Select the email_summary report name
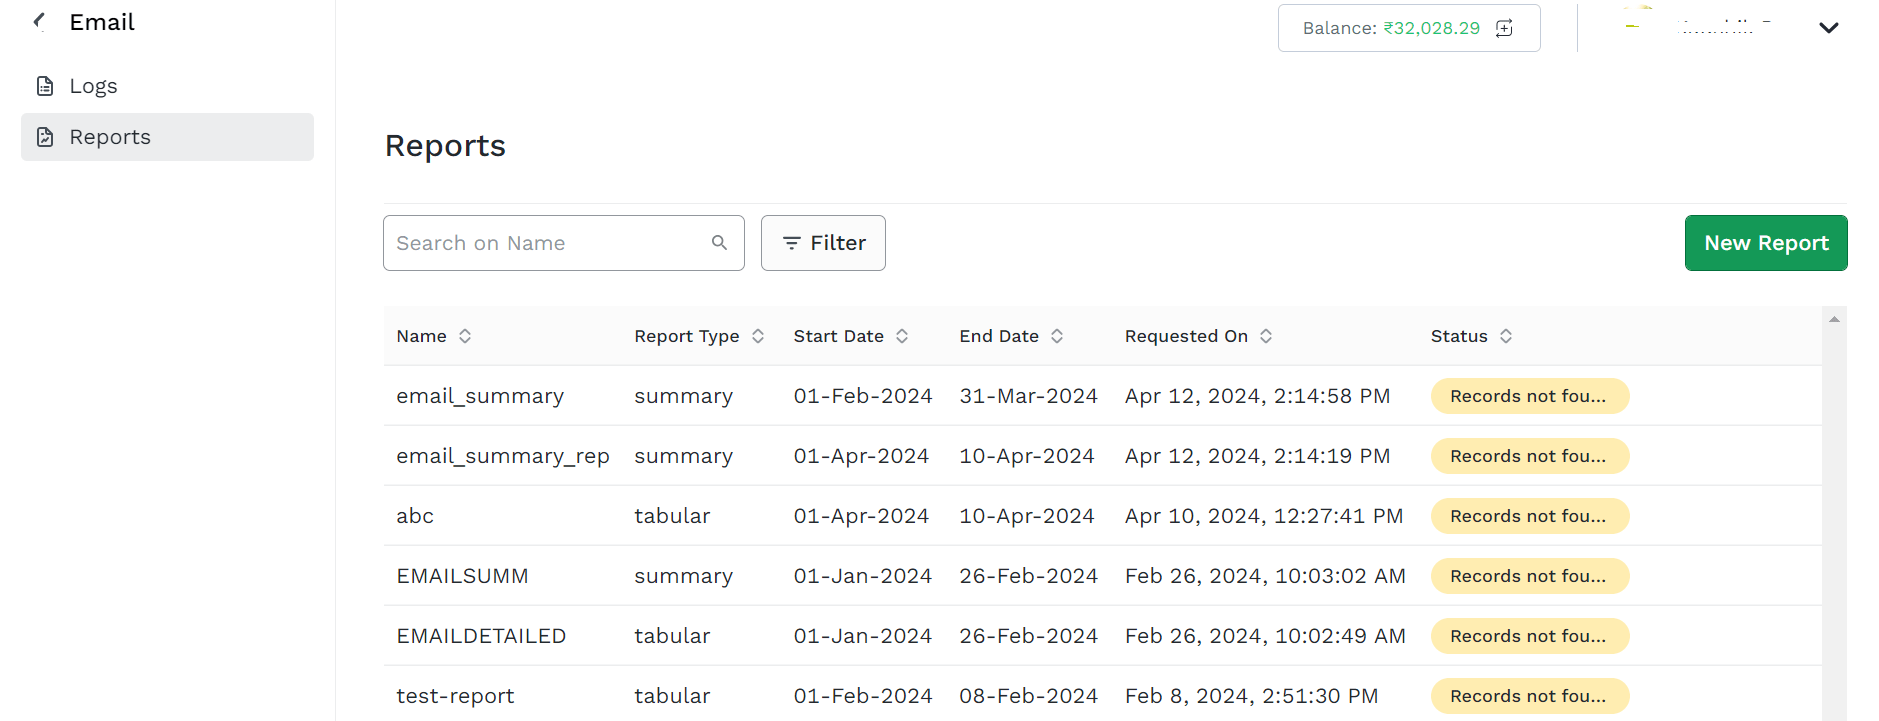Screen dimensions: 1879x721 tap(480, 396)
